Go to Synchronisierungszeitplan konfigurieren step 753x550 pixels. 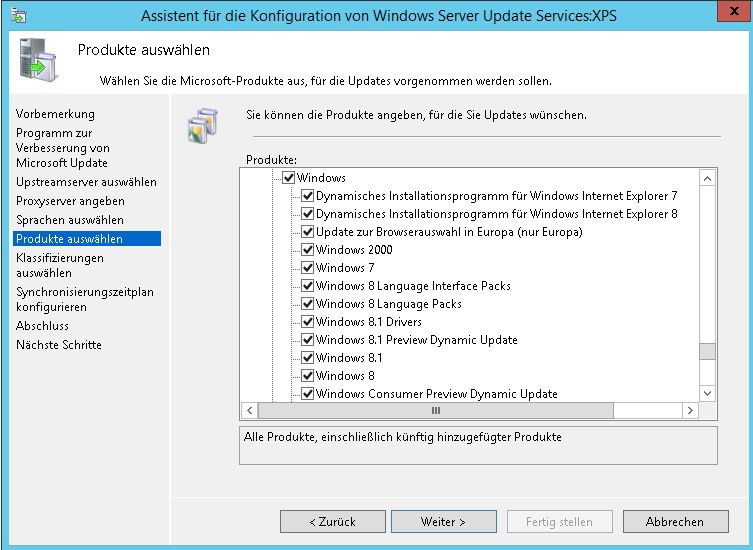[x=85, y=299]
